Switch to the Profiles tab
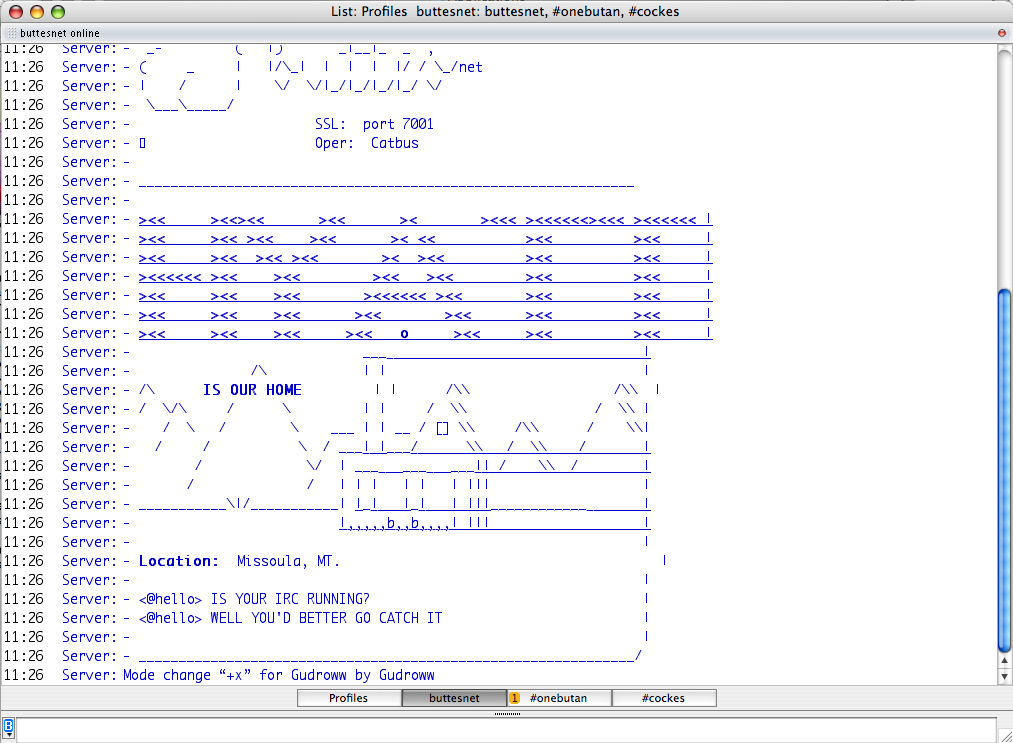Image resolution: width=1013 pixels, height=743 pixels. click(349, 698)
